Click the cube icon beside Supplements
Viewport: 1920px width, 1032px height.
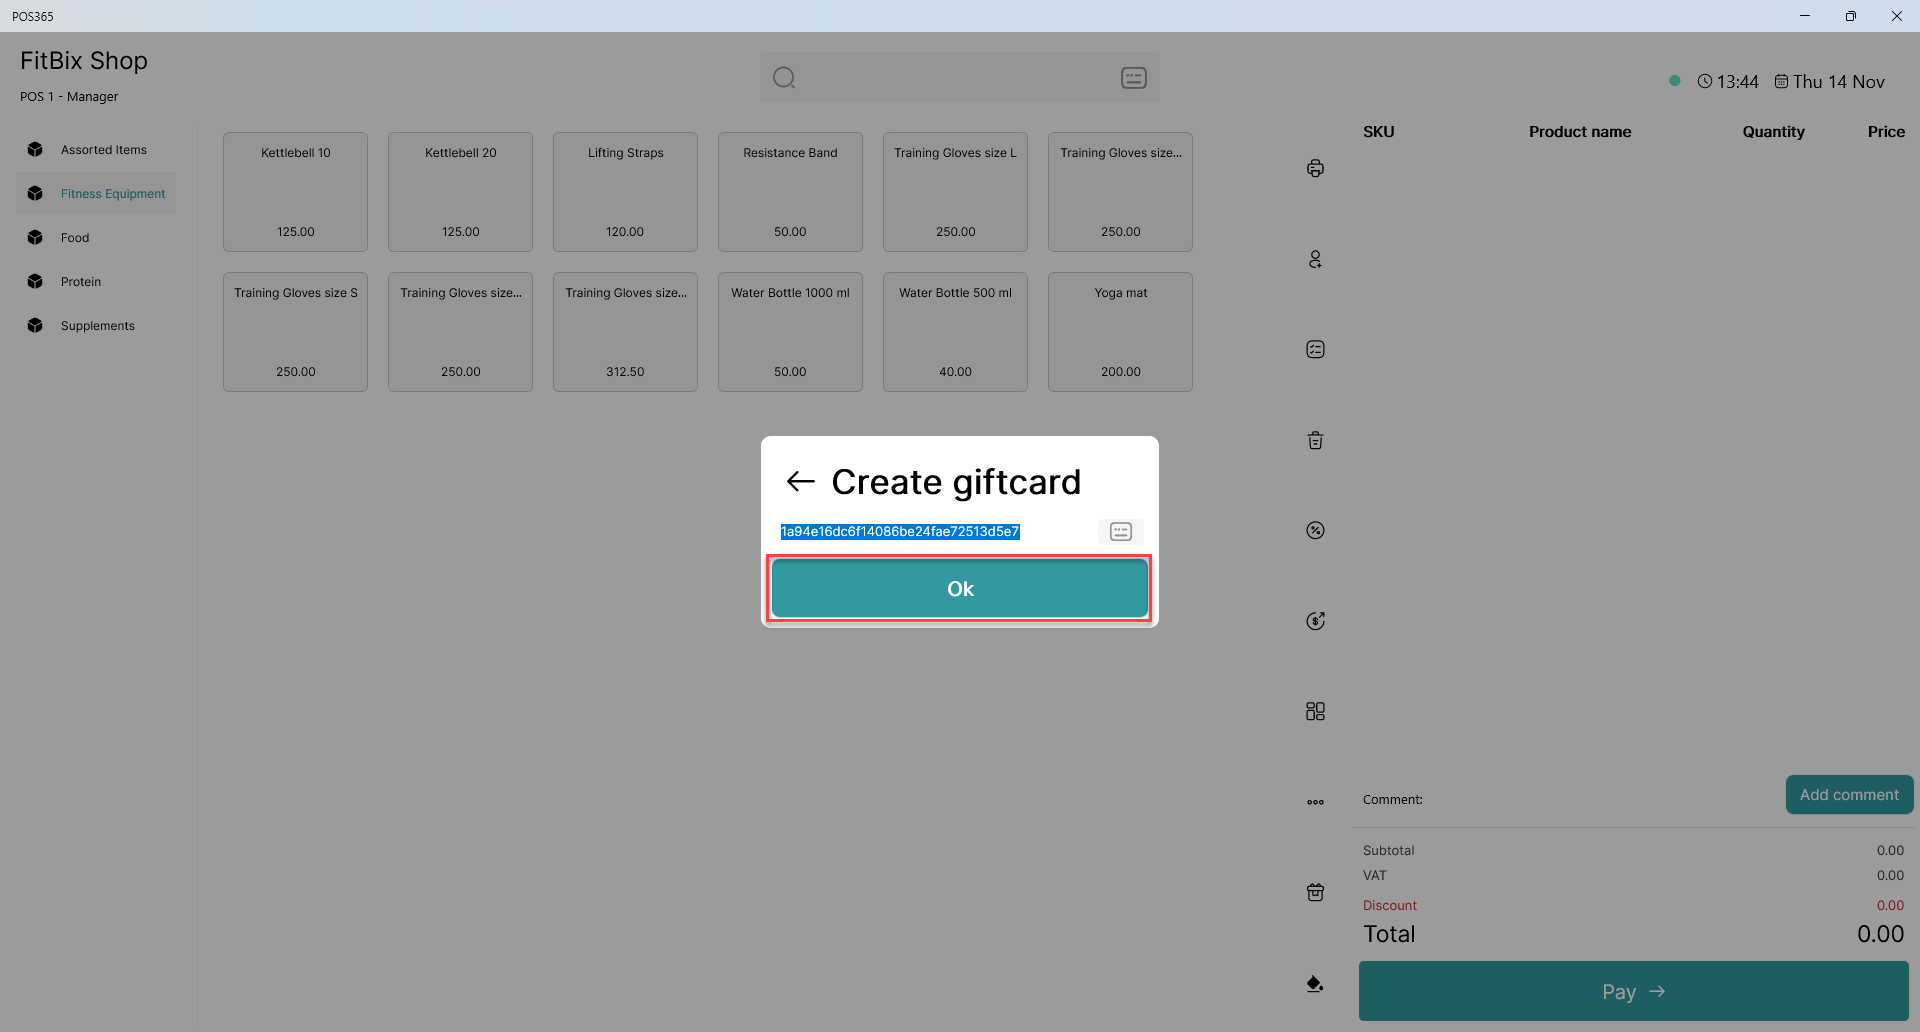35,326
